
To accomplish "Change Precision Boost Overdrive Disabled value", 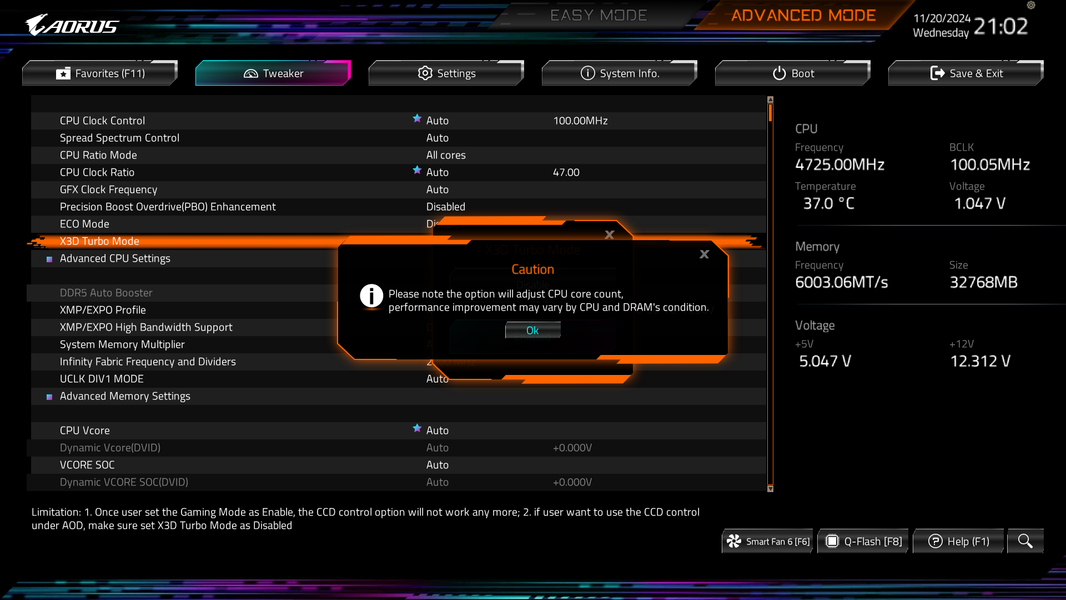I will click(446, 207).
